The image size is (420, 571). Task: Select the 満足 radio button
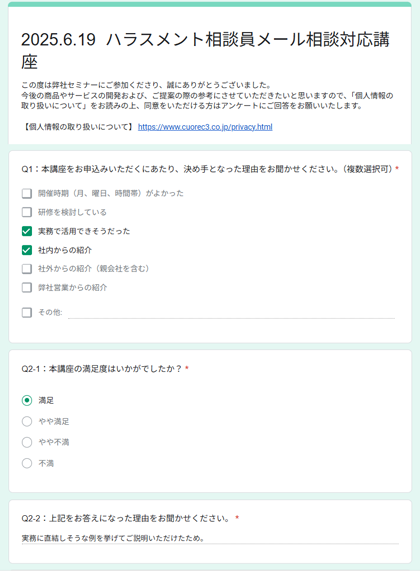click(x=27, y=401)
